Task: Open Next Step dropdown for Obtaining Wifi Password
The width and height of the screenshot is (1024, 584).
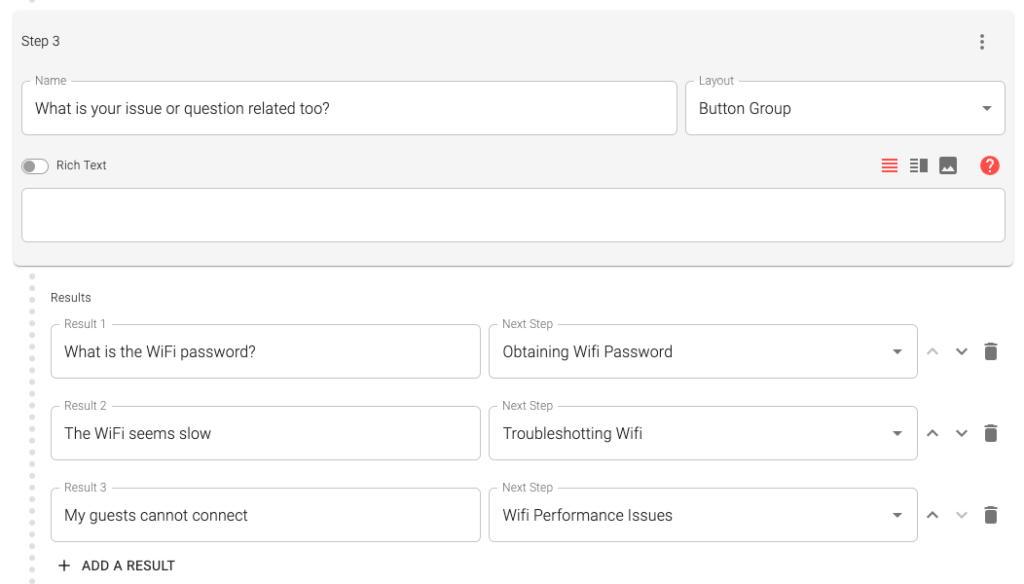Action: pyautogui.click(x=702, y=351)
